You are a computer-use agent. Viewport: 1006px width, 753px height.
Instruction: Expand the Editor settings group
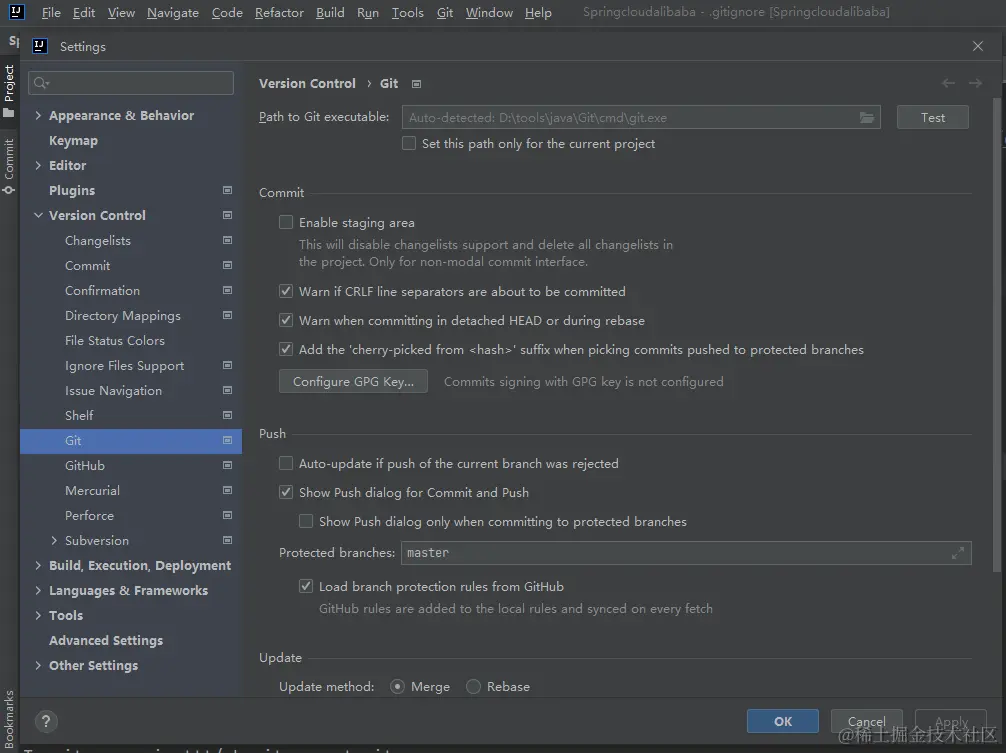click(x=38, y=165)
